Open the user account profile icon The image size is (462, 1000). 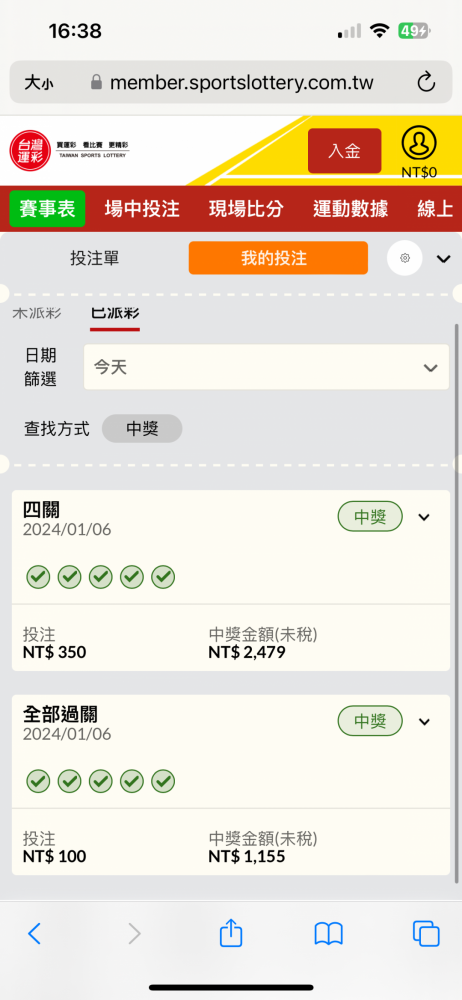coord(419,143)
